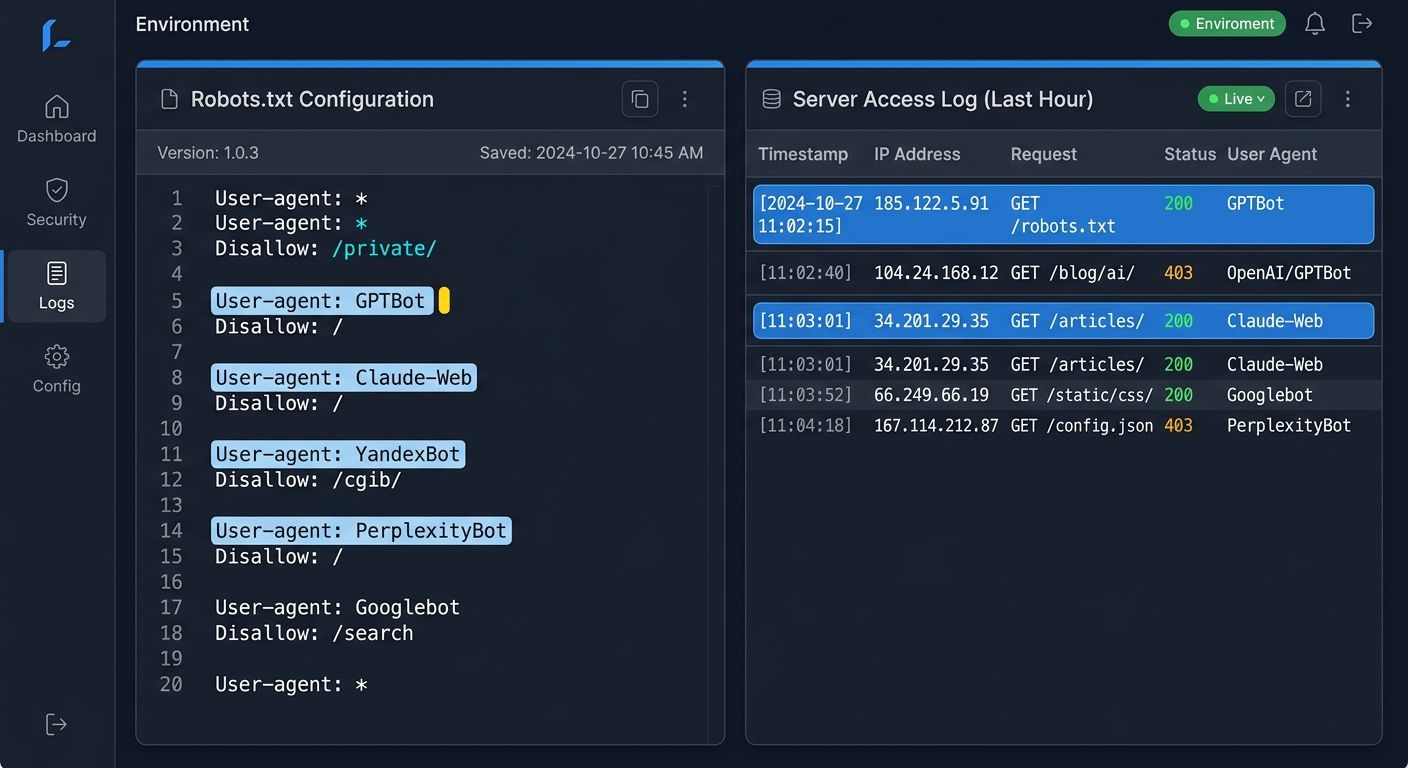Screen dimensions: 1408x768
Task: Select Logs from the sidebar navigation
Action: click(56, 286)
